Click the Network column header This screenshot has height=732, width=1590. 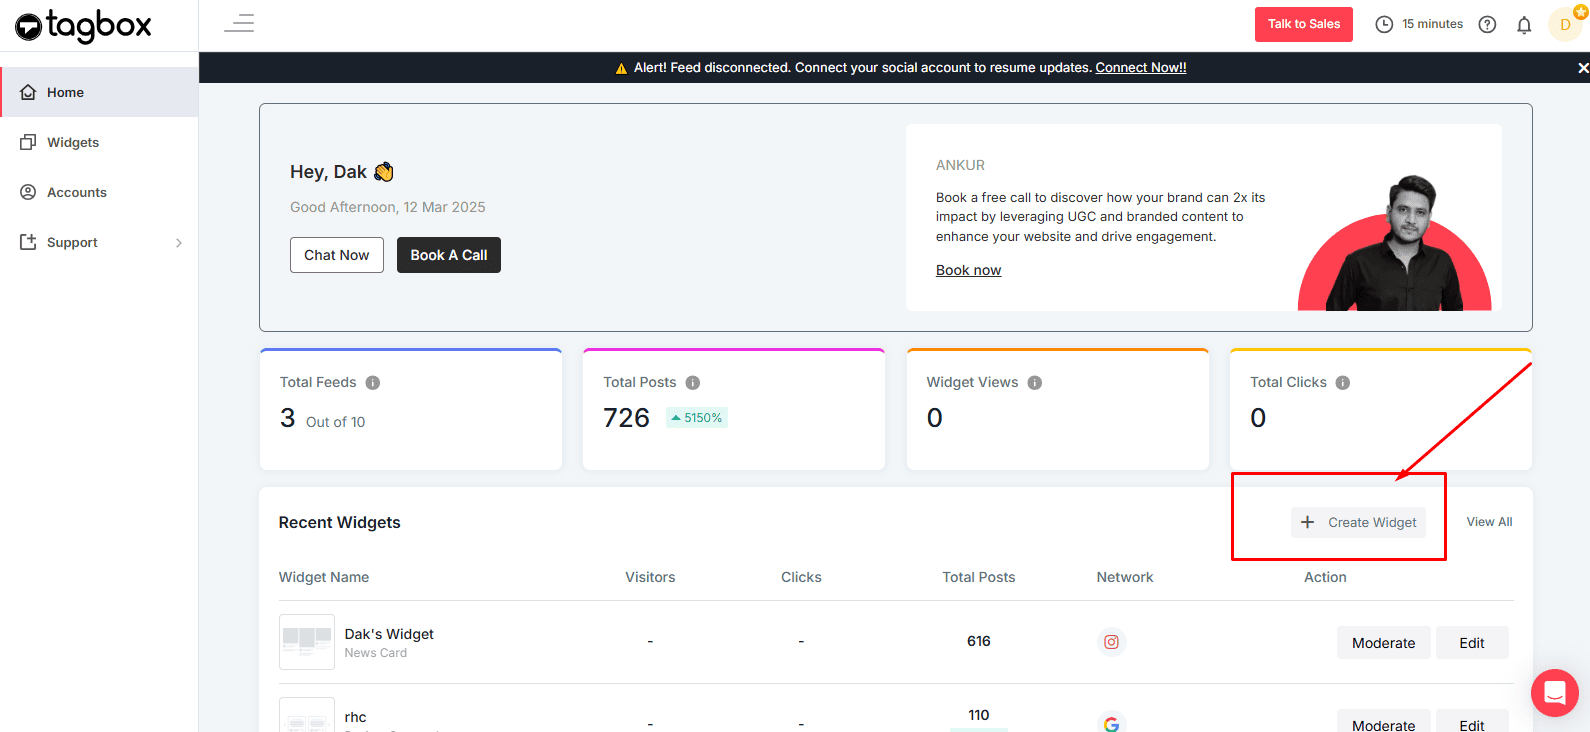pos(1125,577)
